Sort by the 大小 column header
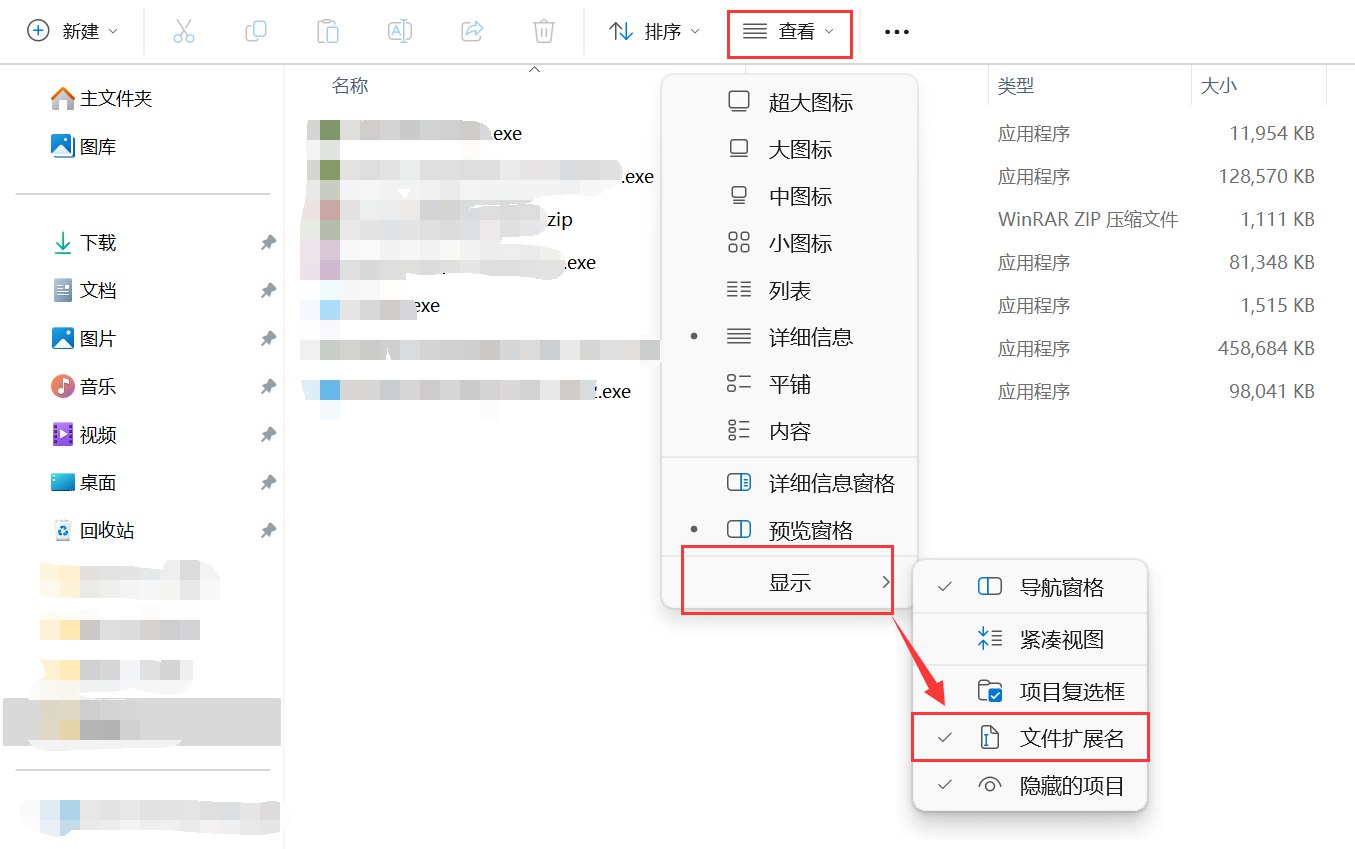 coord(1218,86)
